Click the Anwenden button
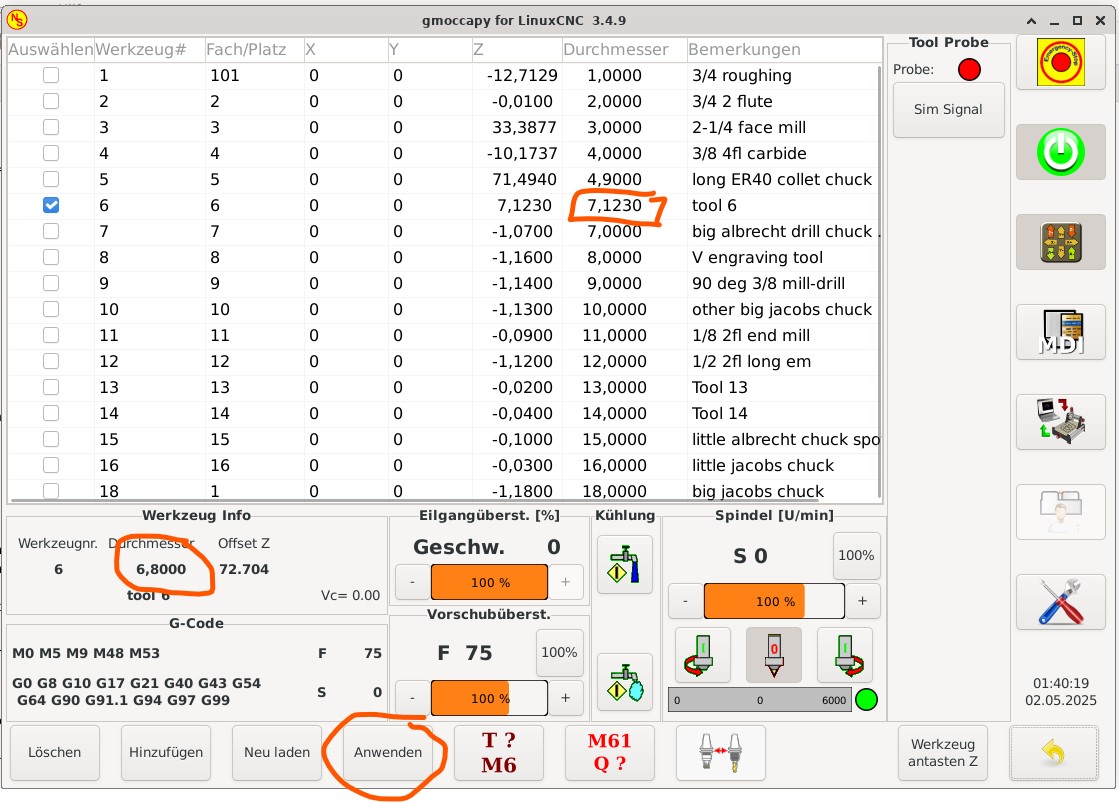 coord(388,753)
